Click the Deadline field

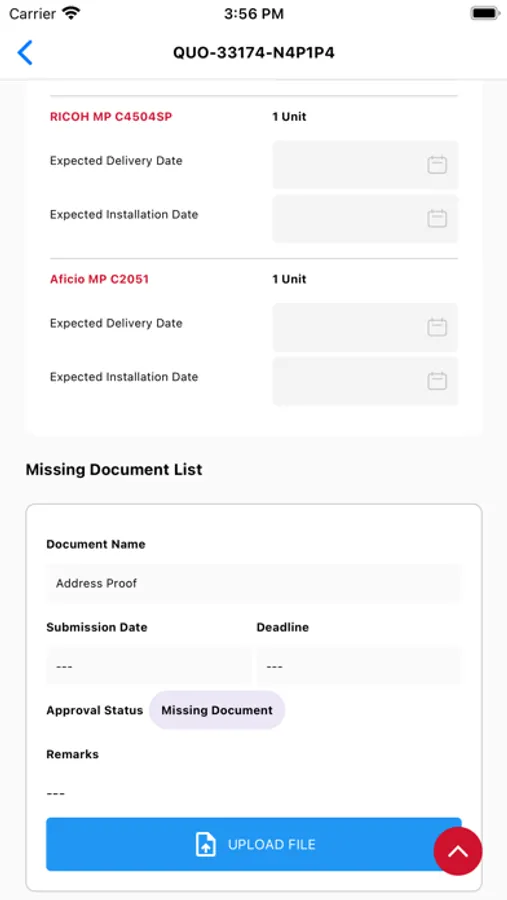tap(359, 666)
